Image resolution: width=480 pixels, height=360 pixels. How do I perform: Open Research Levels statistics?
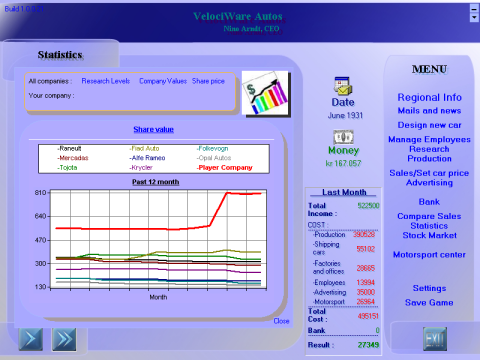pyautogui.click(x=106, y=81)
